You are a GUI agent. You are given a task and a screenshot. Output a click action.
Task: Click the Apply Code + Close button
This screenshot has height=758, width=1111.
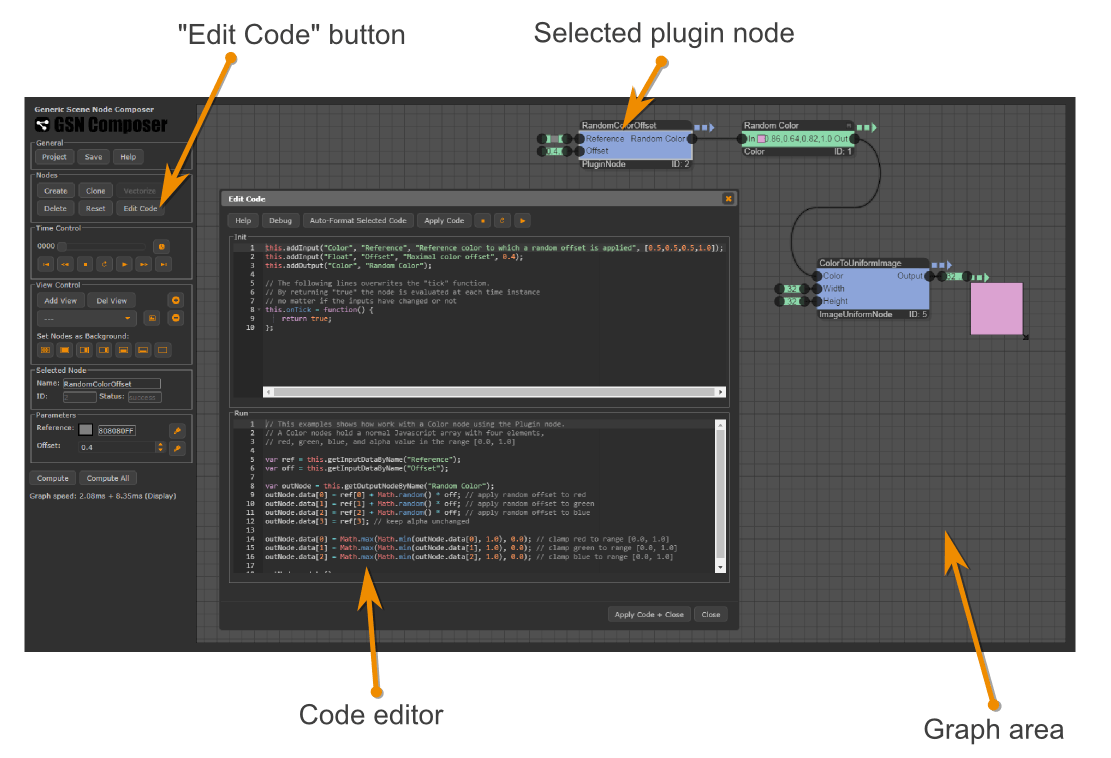649,614
